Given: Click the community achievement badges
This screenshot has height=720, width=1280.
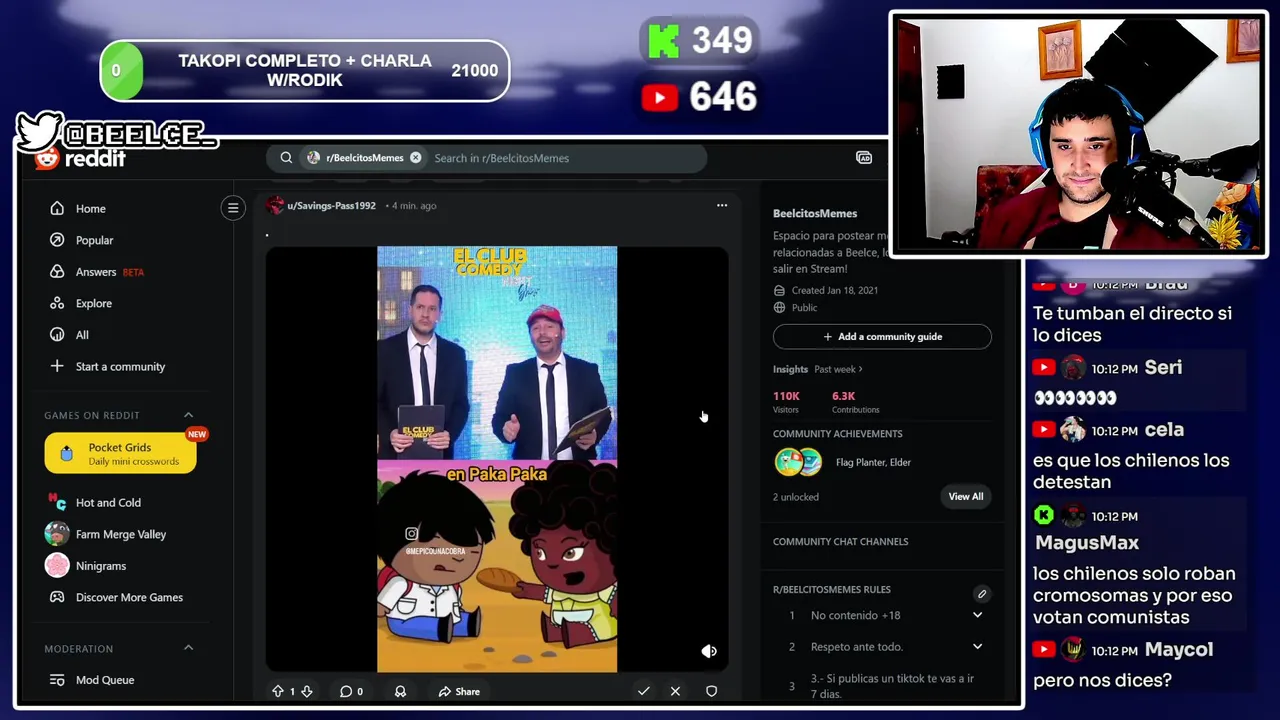Looking at the screenshot, I should click(x=798, y=462).
